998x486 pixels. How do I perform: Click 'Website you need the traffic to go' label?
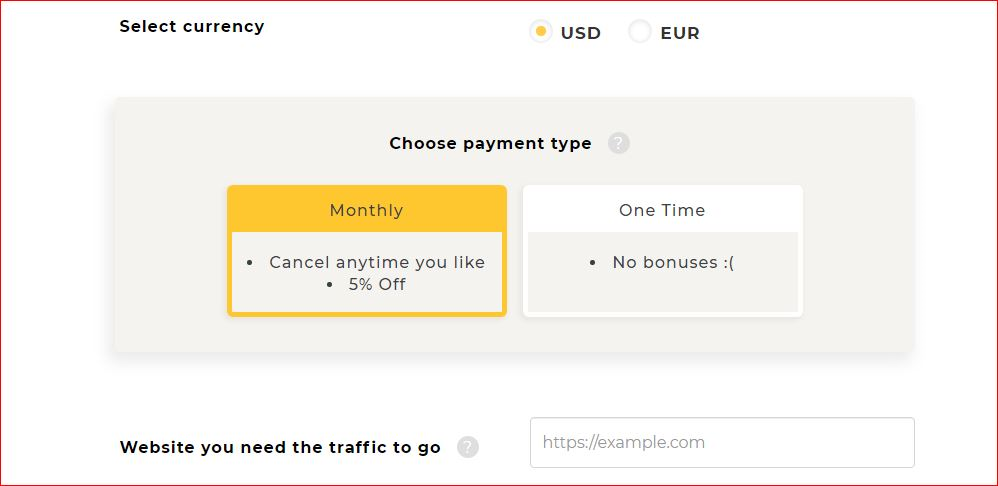coord(280,447)
